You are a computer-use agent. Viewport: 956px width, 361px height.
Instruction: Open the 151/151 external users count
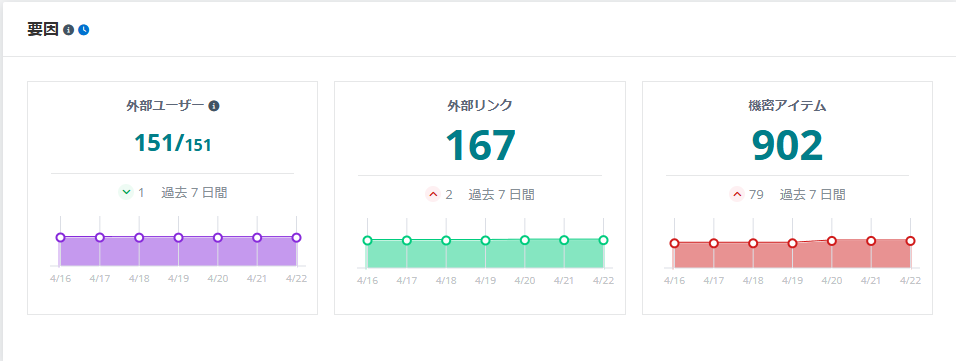pyautogui.click(x=173, y=143)
